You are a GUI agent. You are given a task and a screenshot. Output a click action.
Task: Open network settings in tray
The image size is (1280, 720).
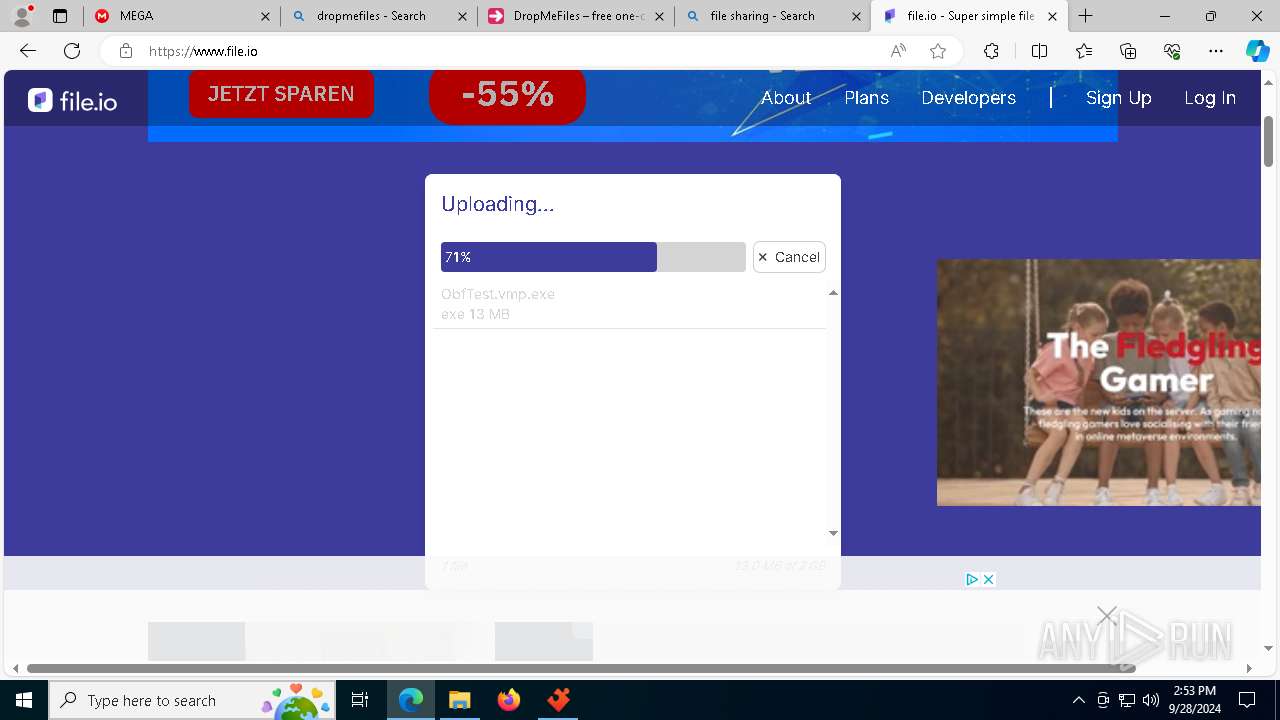click(1127, 700)
